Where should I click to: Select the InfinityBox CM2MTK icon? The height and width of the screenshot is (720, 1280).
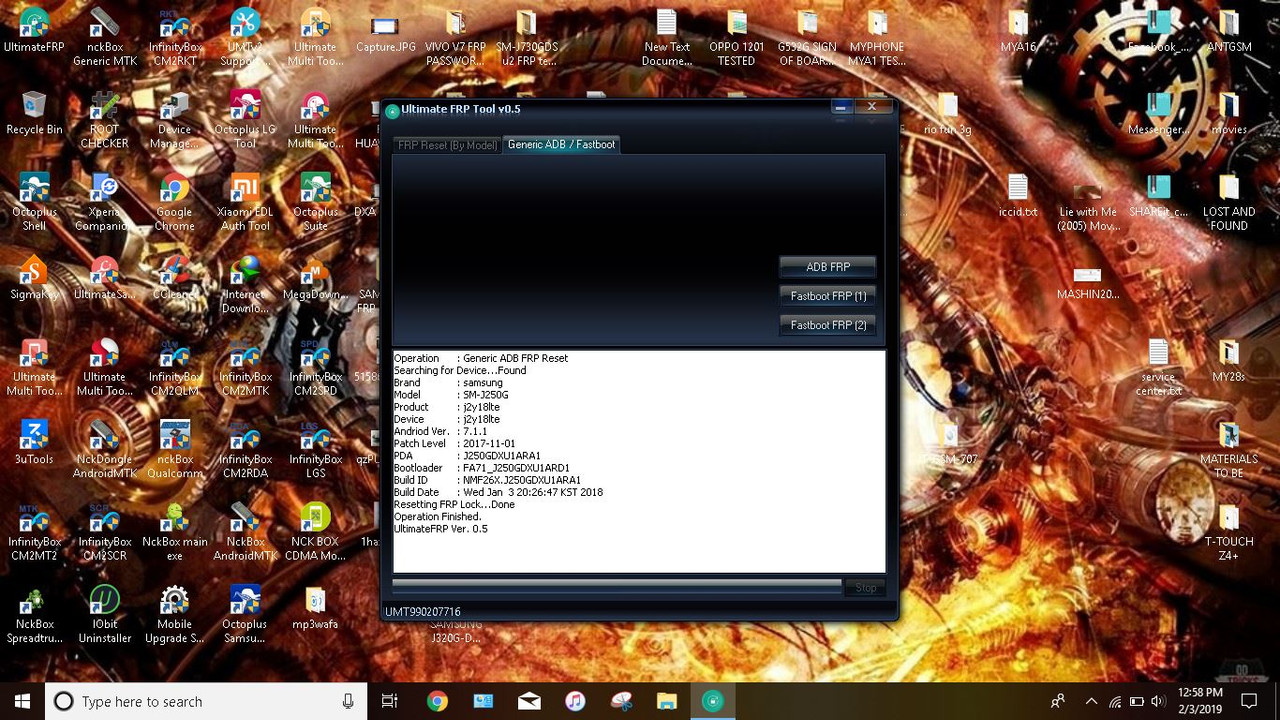(x=245, y=367)
